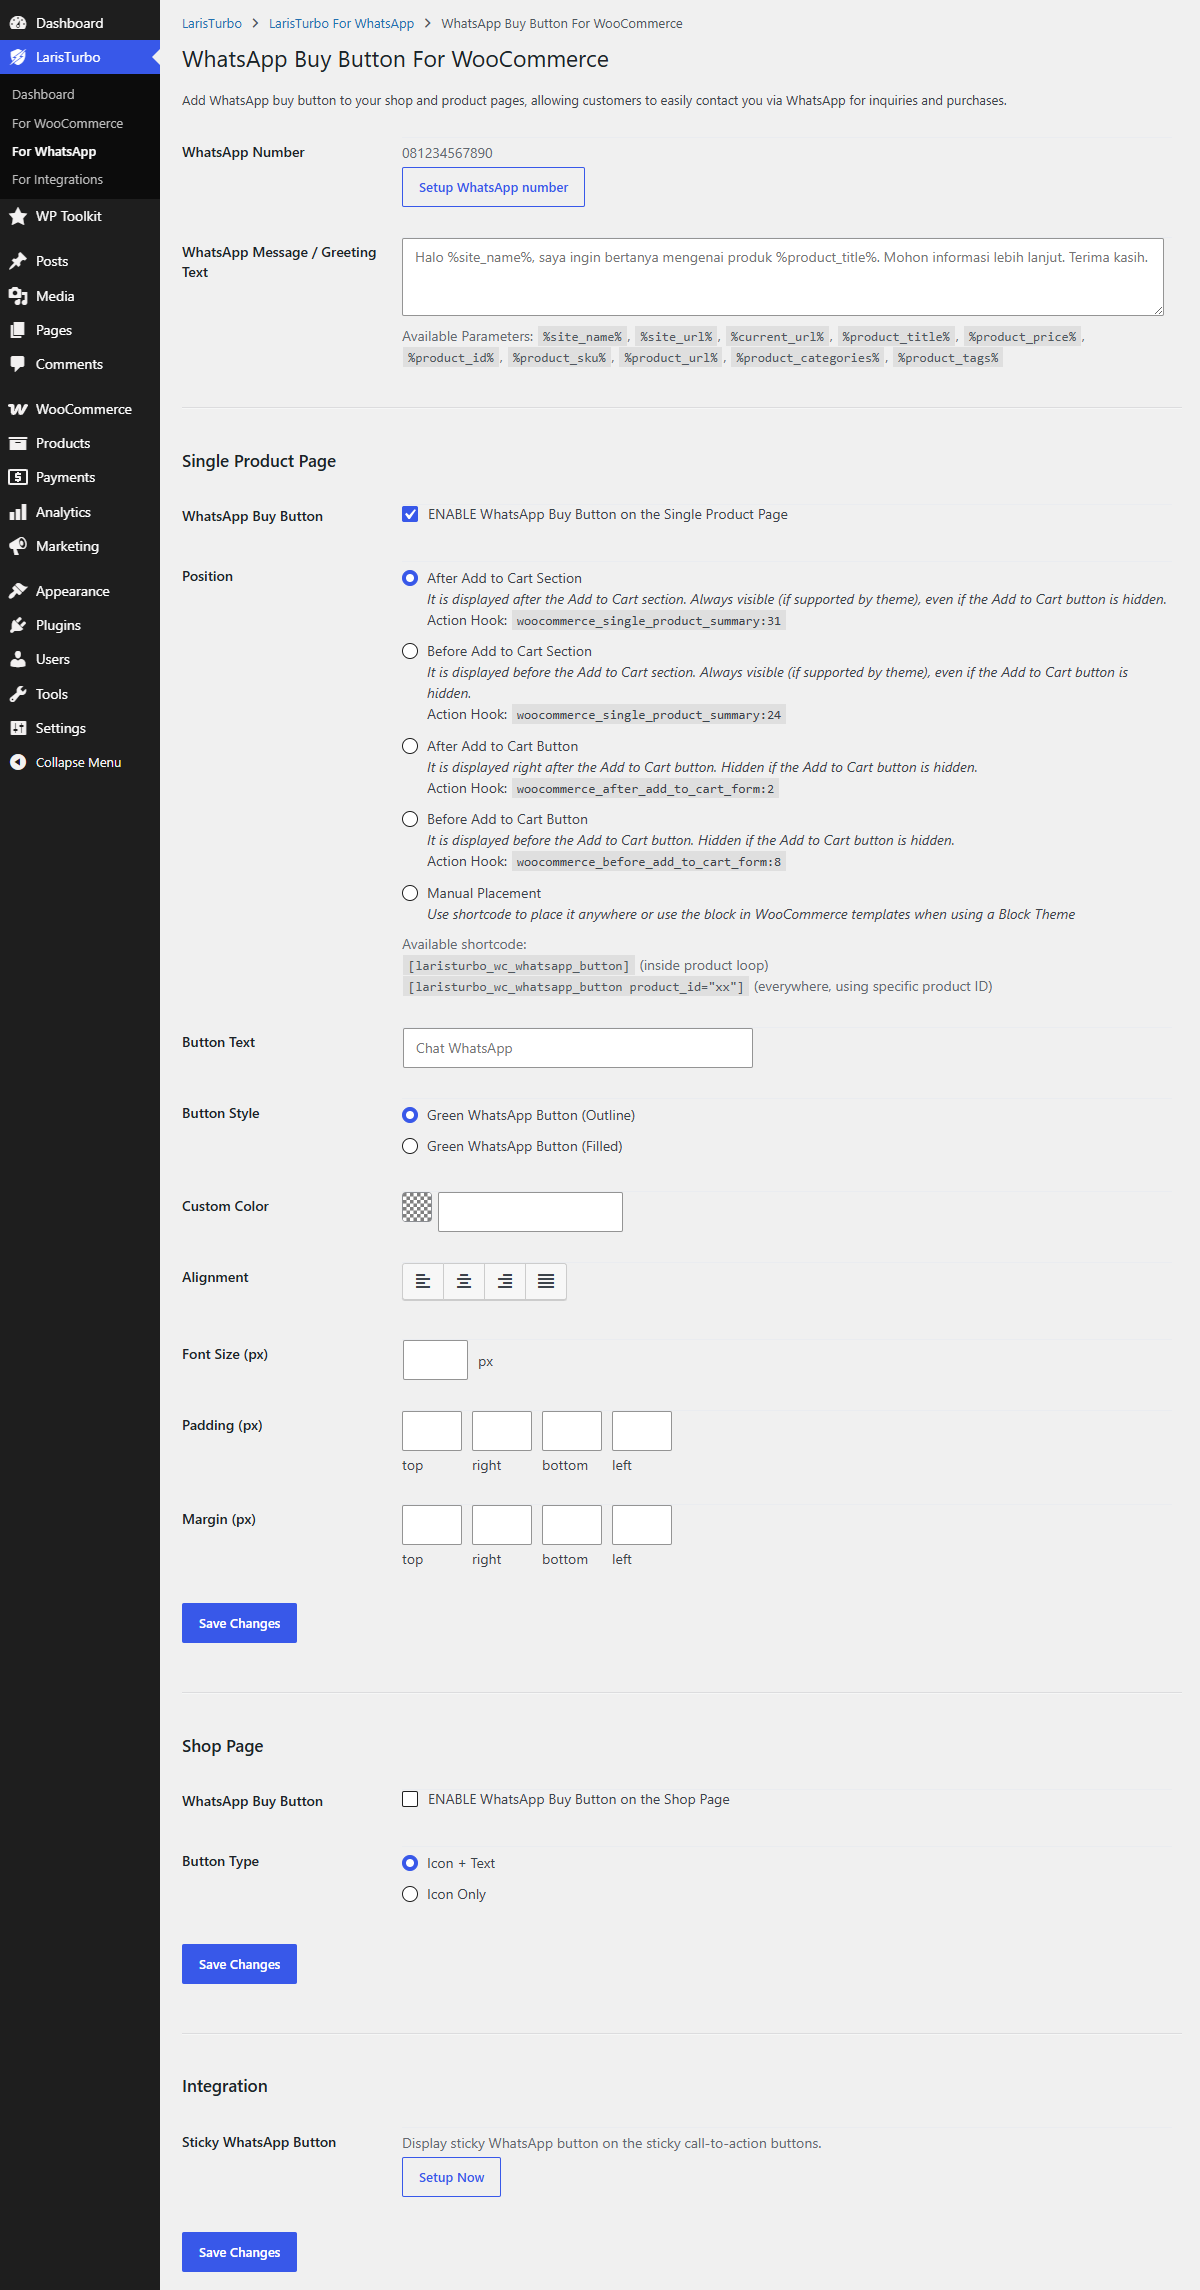Click the Padding right input
Image resolution: width=1200 pixels, height=2290 pixels.
click(x=502, y=1431)
